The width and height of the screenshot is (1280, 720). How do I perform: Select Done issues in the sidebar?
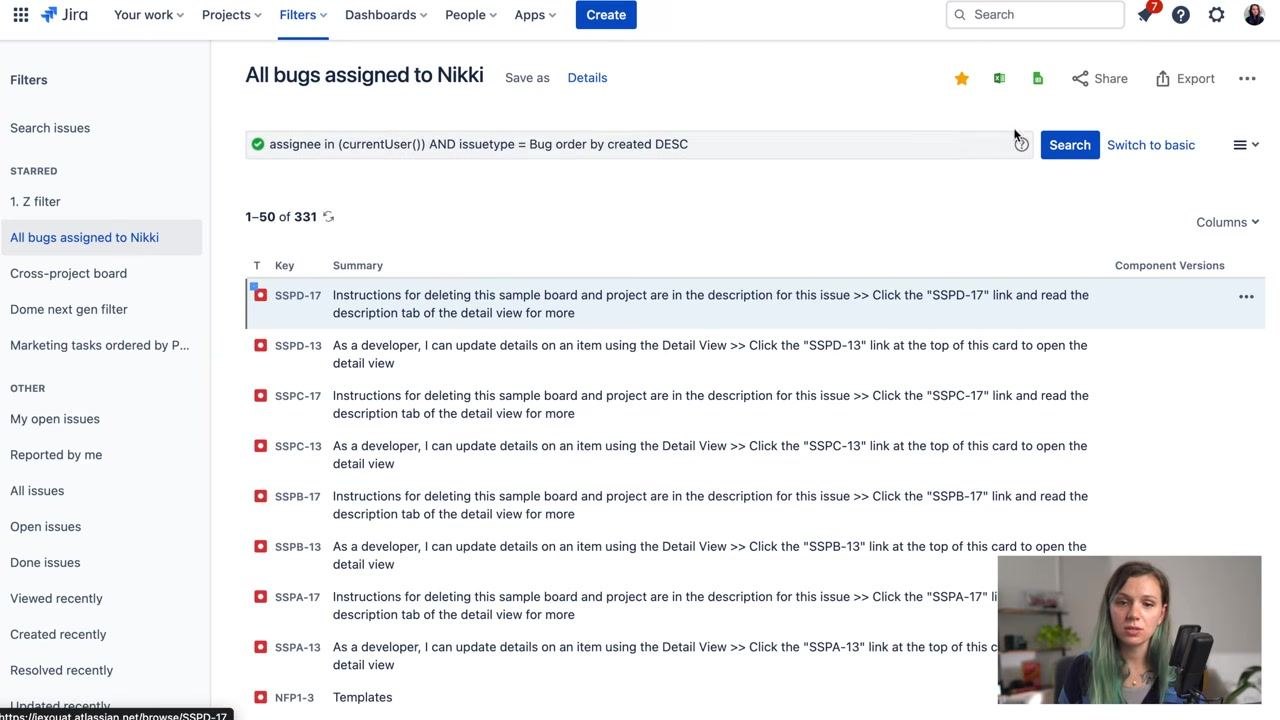coord(45,563)
